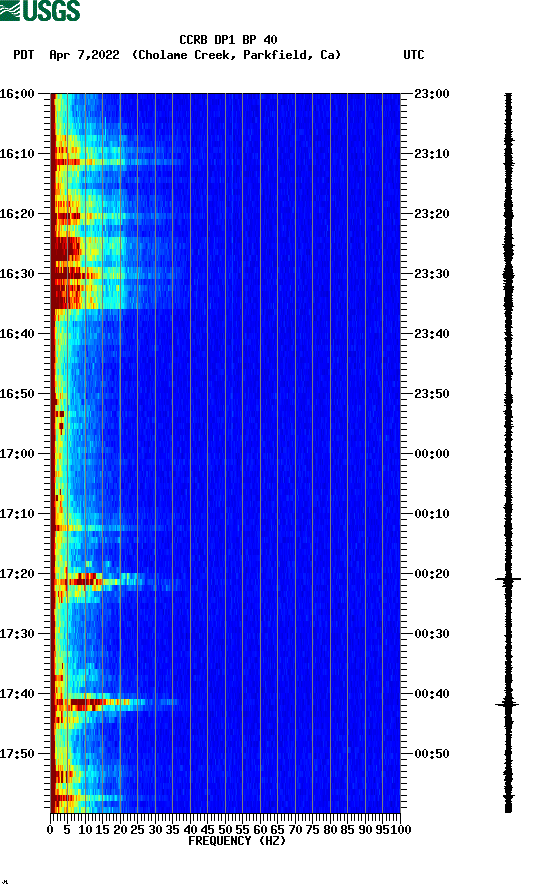Click the title text 'CCRB DP1 BP 40'
This screenshot has width=552, height=893.
click(x=228, y=40)
